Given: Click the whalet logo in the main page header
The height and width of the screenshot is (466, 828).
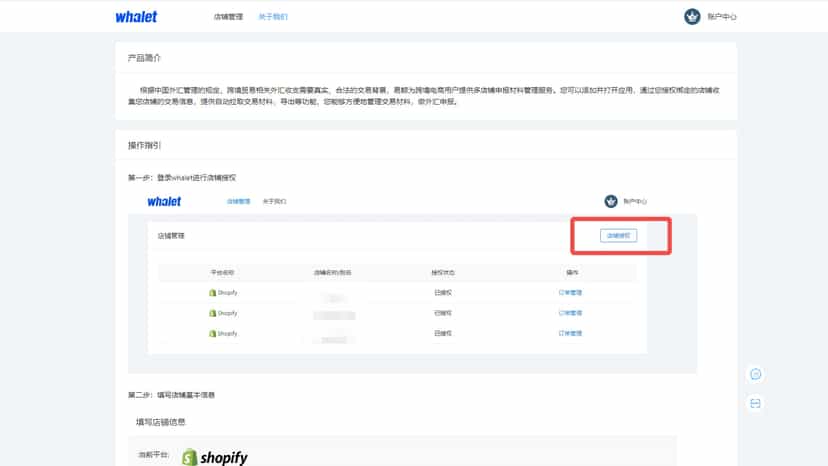Looking at the screenshot, I should [x=136, y=17].
